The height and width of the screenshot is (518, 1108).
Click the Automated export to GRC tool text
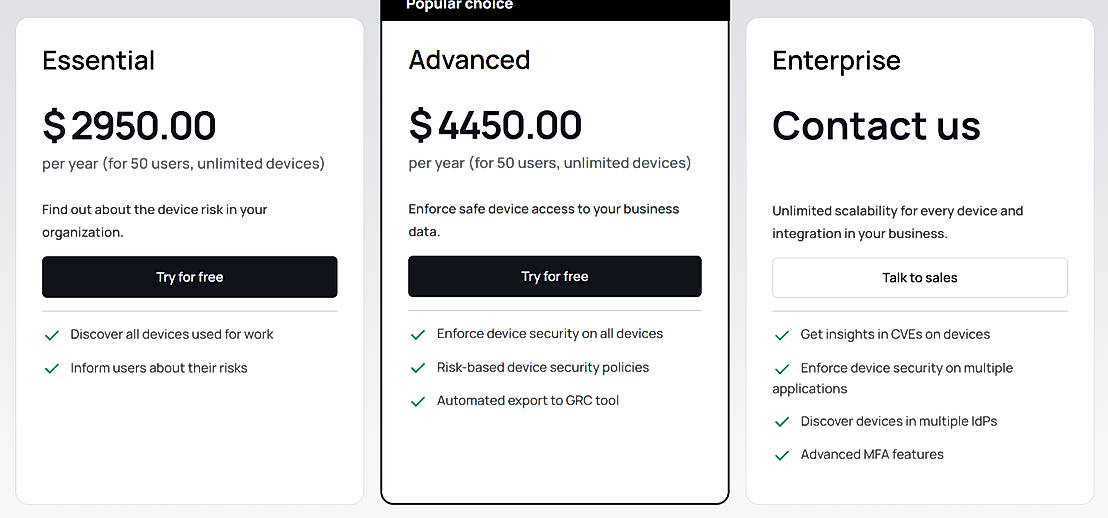[x=528, y=401]
